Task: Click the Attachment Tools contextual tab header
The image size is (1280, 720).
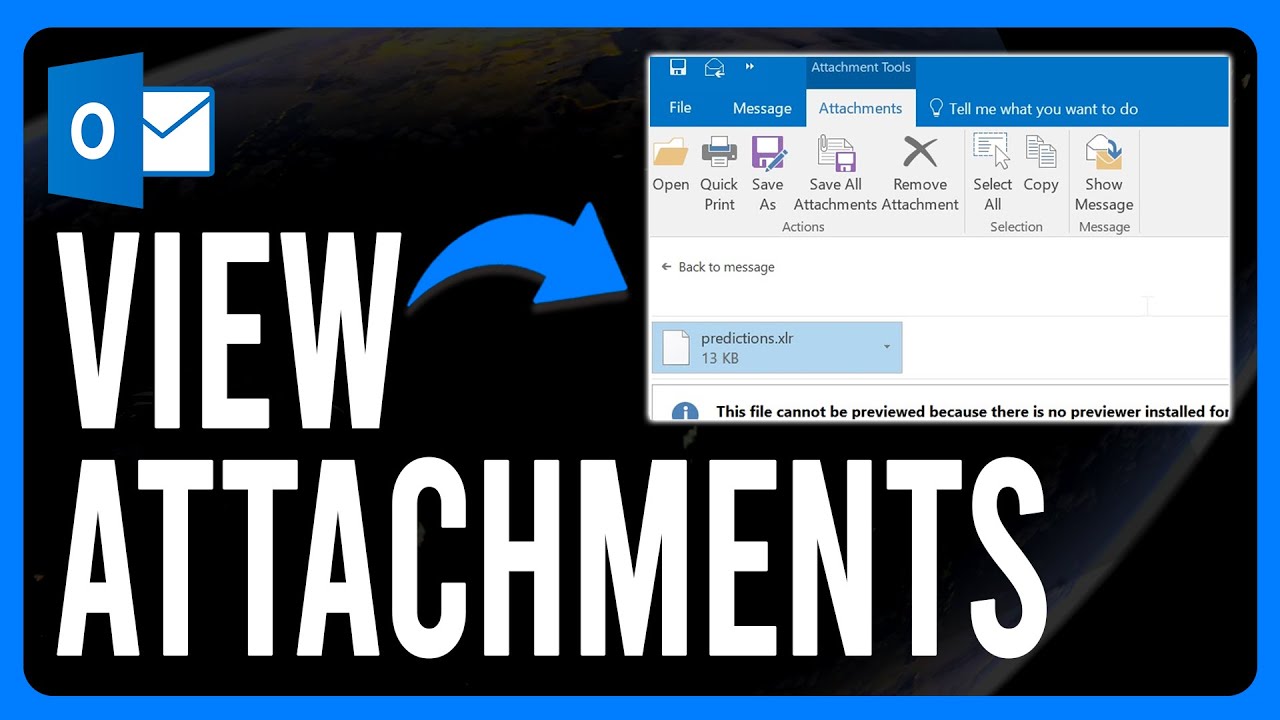Action: tap(861, 68)
